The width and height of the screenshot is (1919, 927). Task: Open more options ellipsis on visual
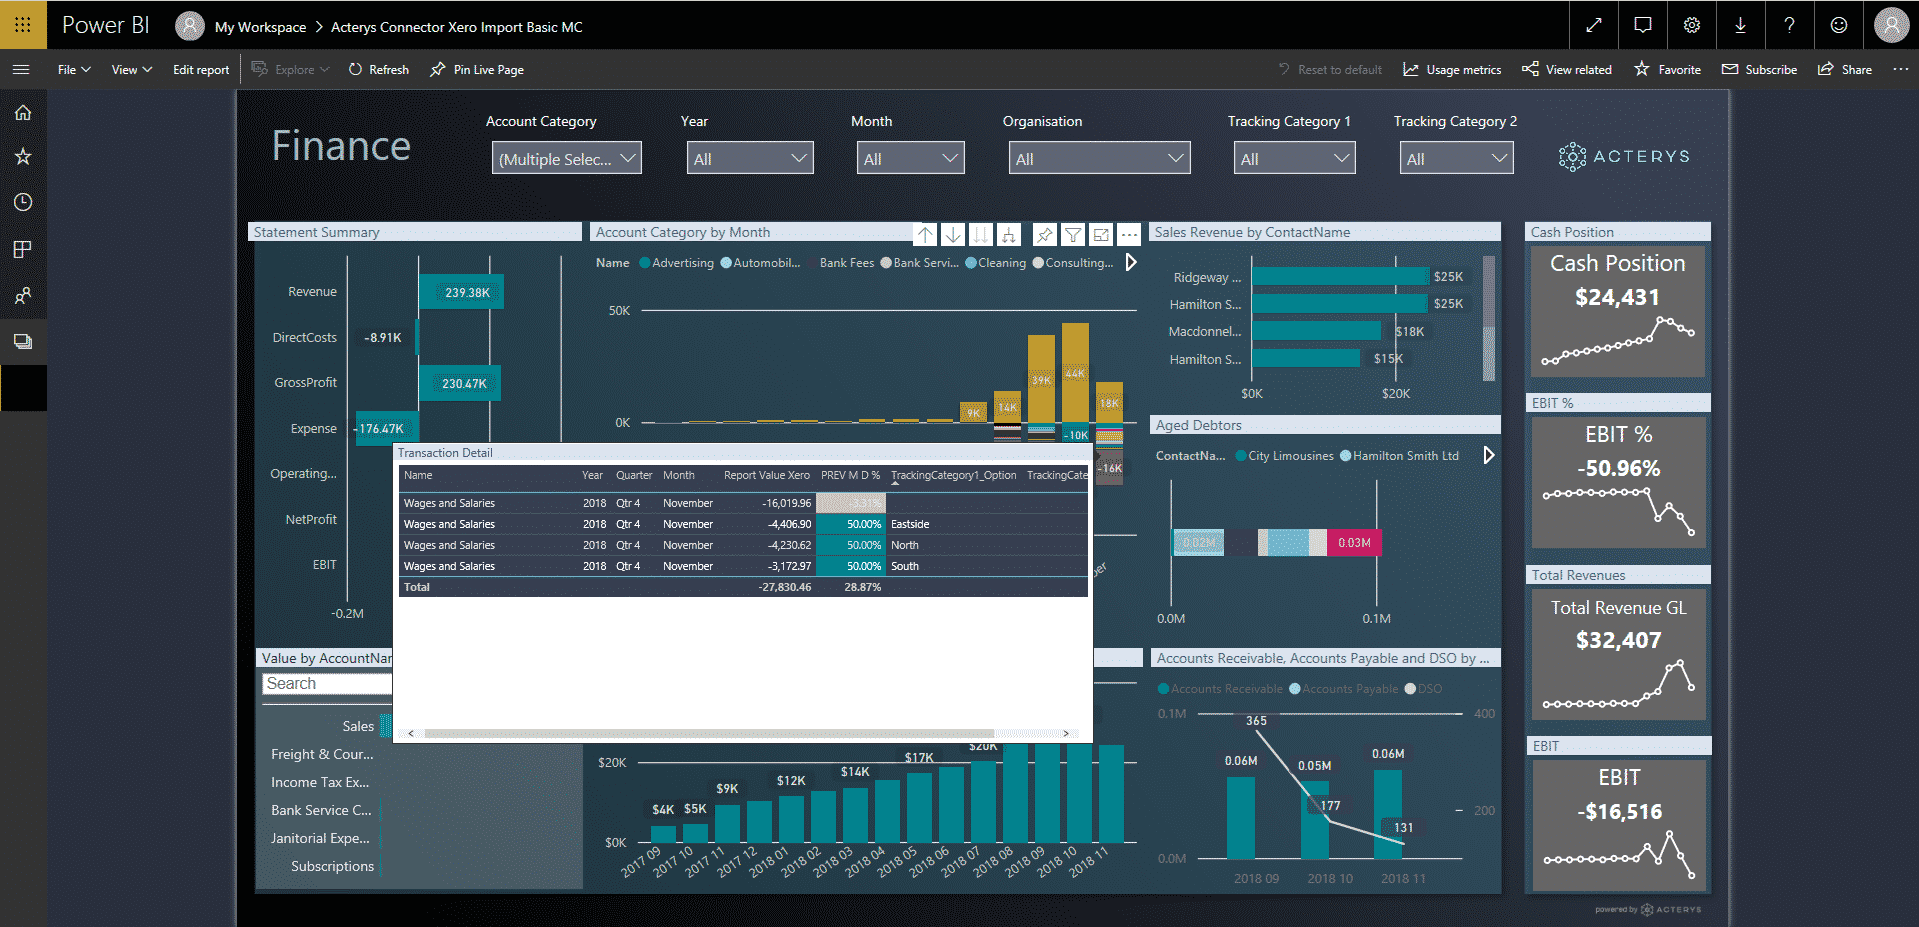tap(1129, 235)
